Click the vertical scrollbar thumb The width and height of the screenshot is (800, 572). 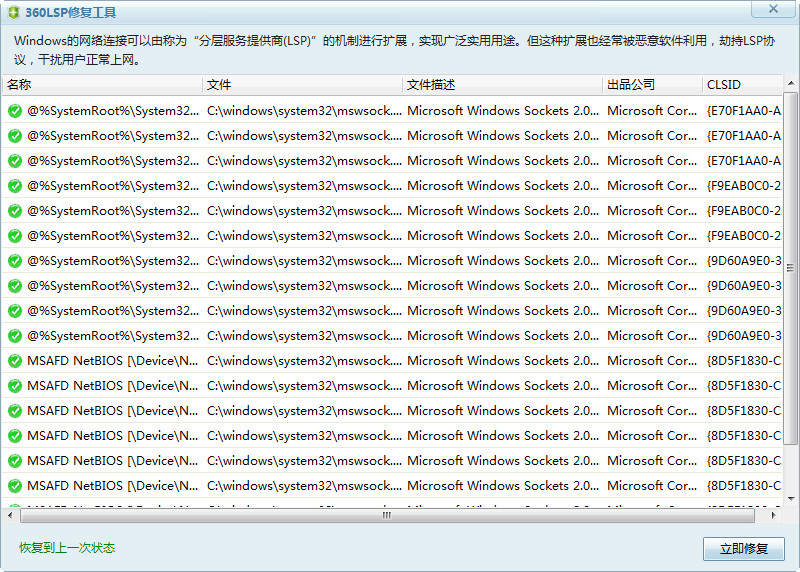point(791,268)
